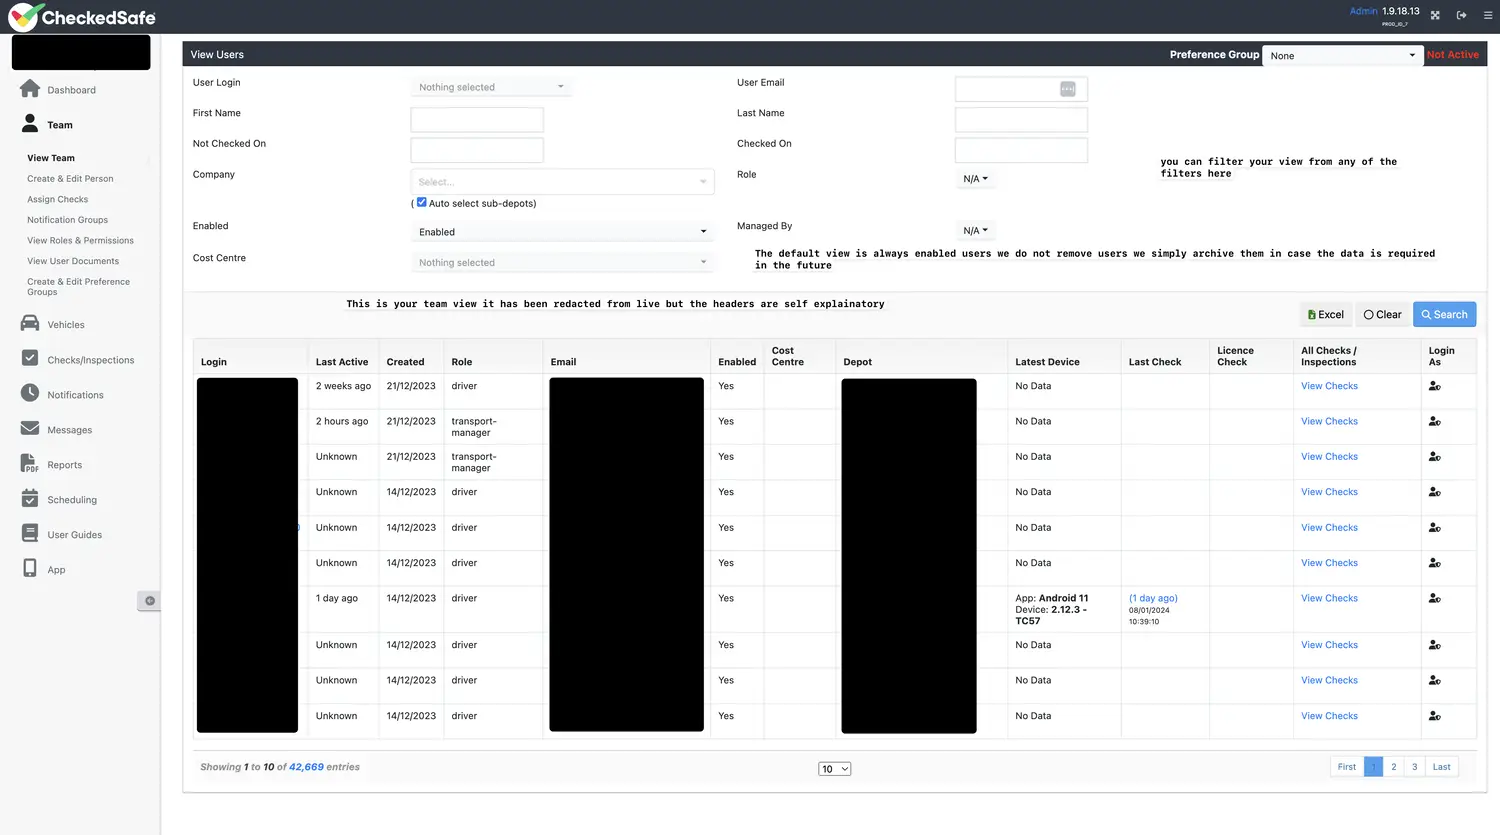Click the Login As icon for the first user
1500x835 pixels.
[x=1434, y=387]
